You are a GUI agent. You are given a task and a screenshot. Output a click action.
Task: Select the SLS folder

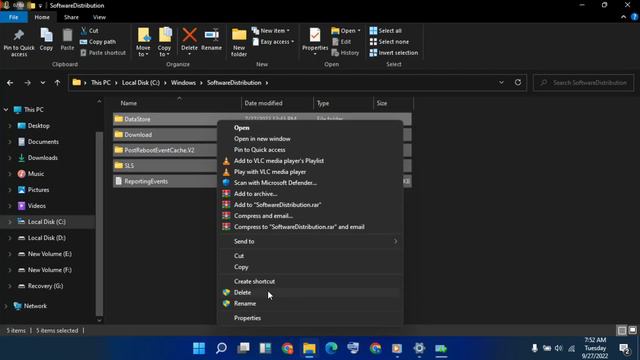[x=129, y=166]
